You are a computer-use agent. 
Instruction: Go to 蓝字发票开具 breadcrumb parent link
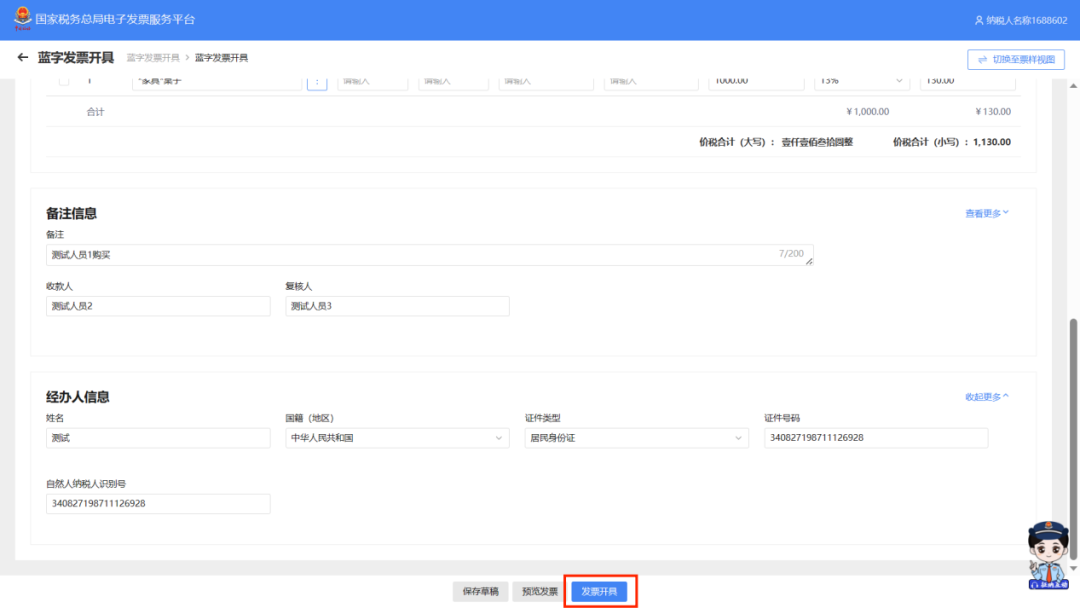coord(153,58)
